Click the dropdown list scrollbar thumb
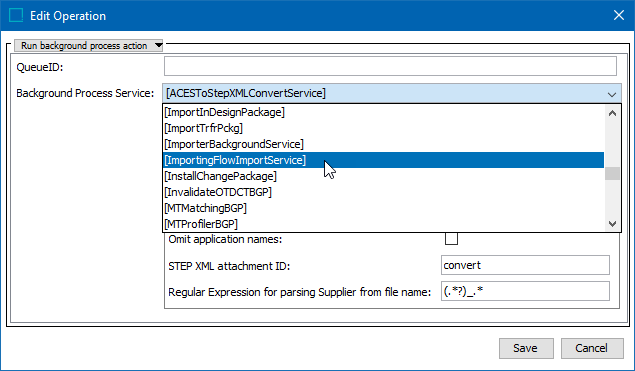 612,173
